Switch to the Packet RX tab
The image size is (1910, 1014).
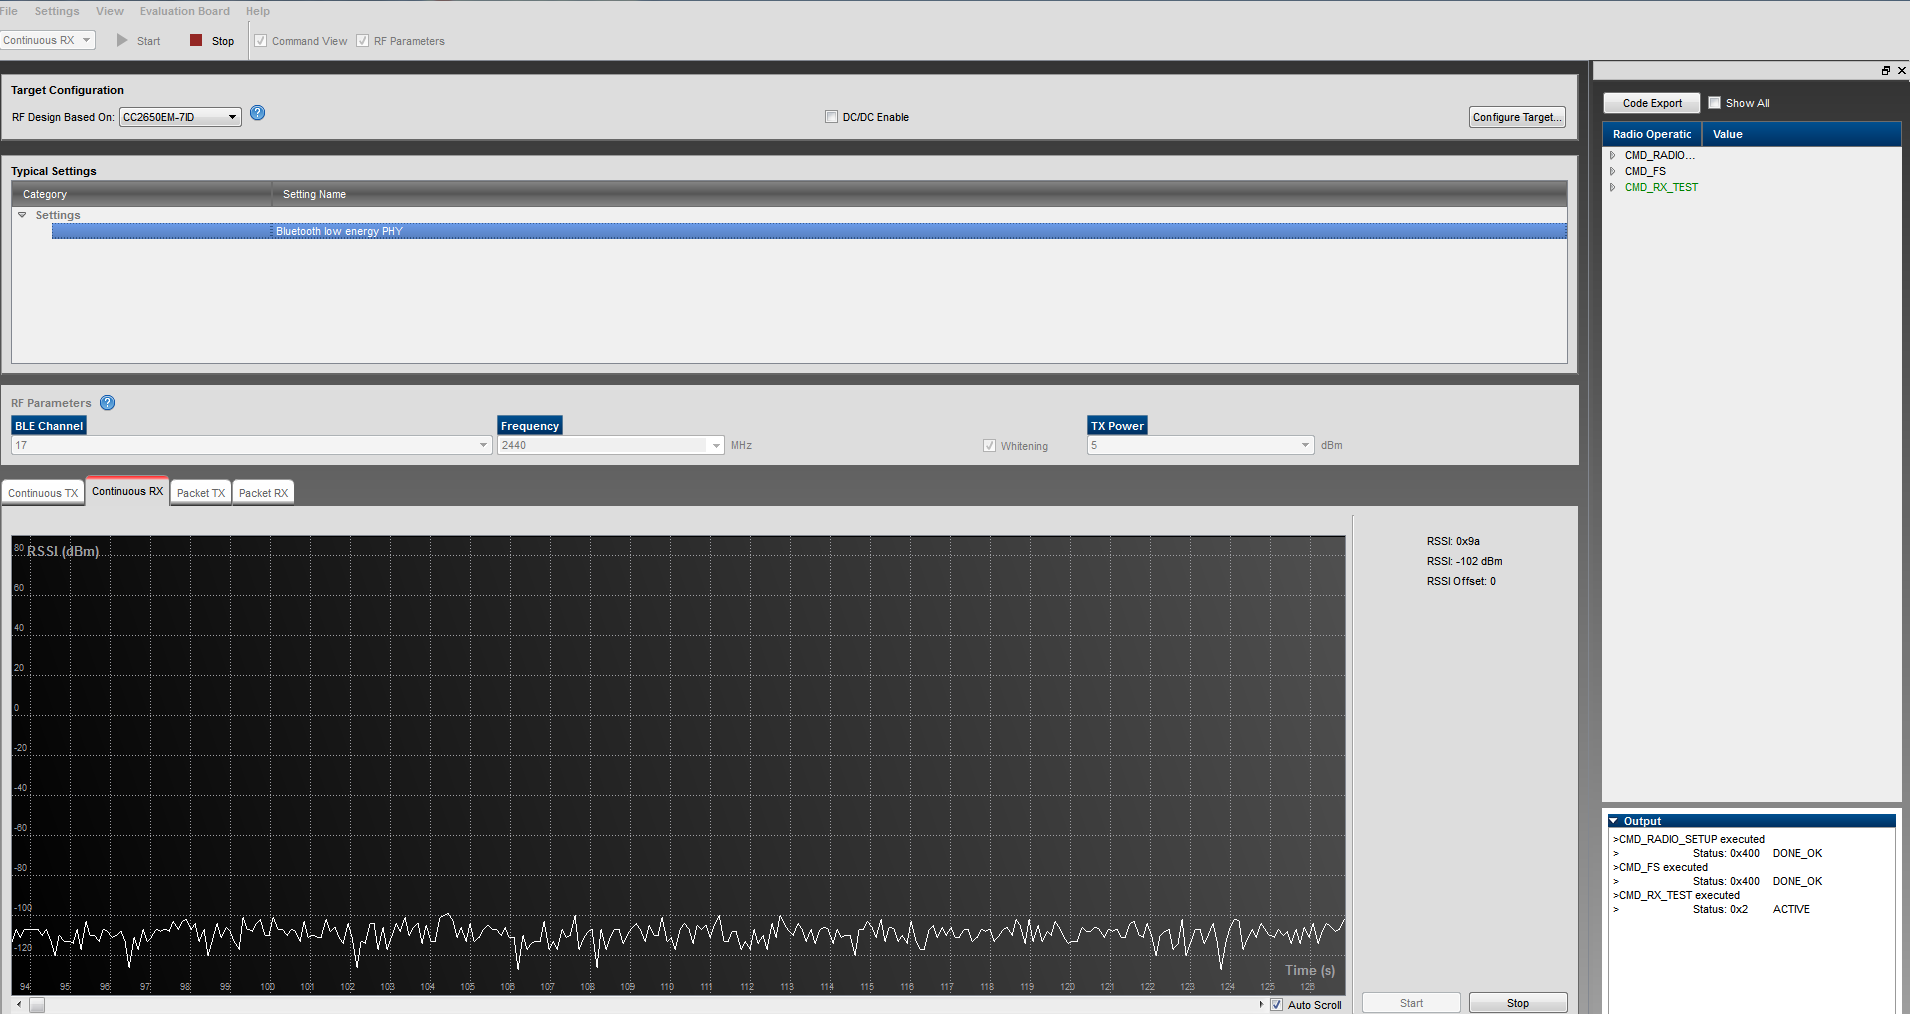pyautogui.click(x=263, y=493)
